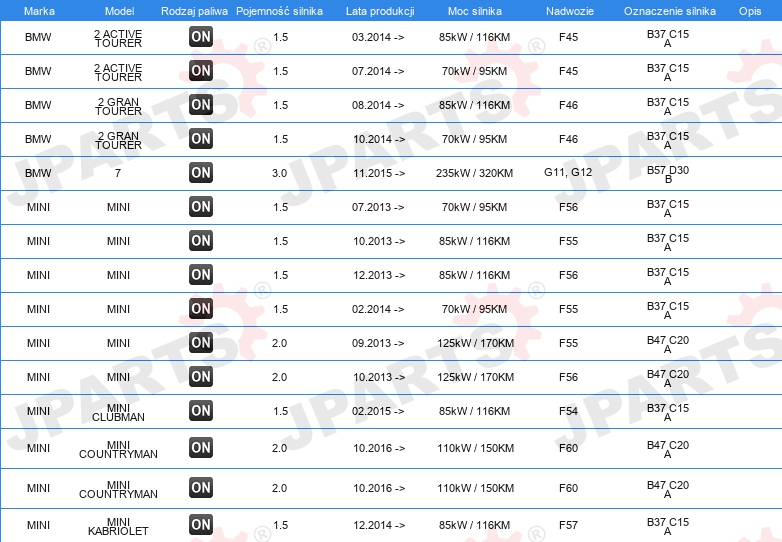The width and height of the screenshot is (782, 542).
Task: Click the ON icon in the BMW 7 row
Action: point(201,173)
